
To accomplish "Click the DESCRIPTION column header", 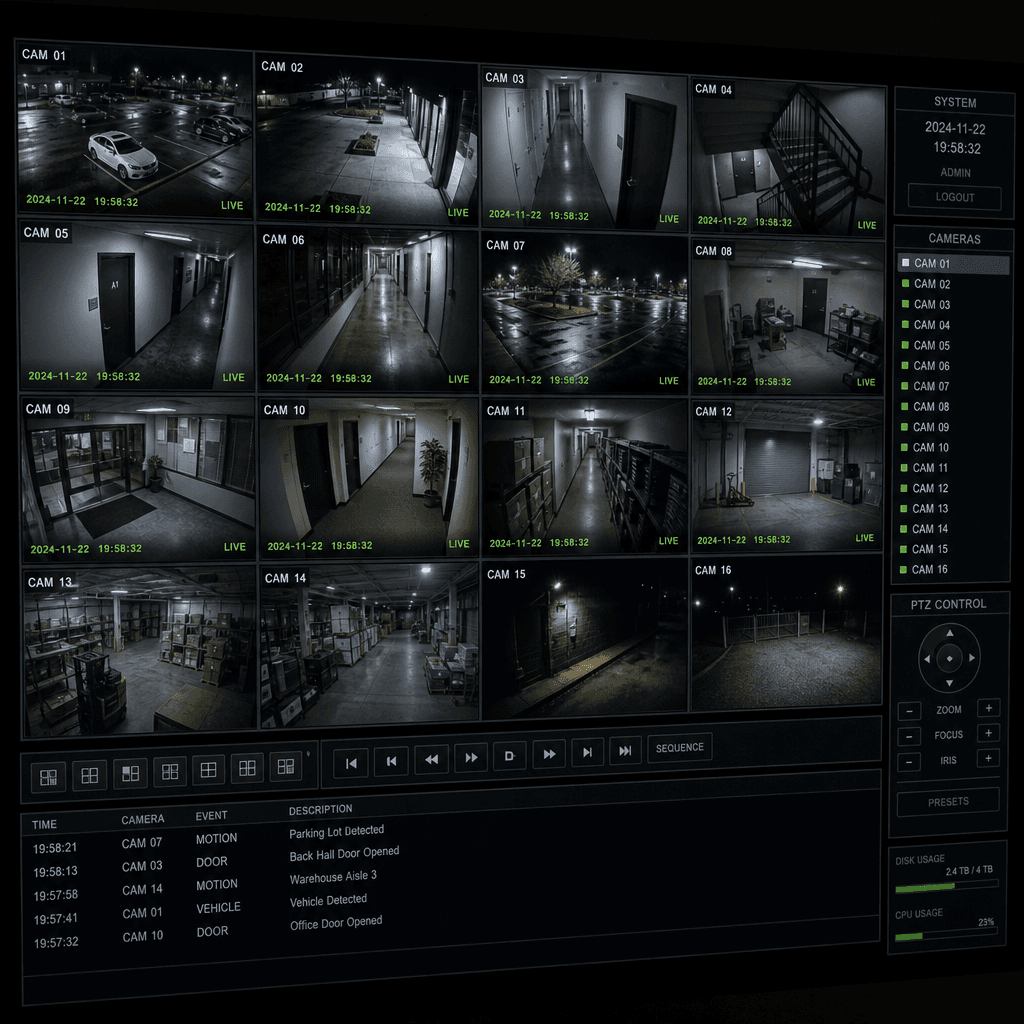I will [x=321, y=810].
